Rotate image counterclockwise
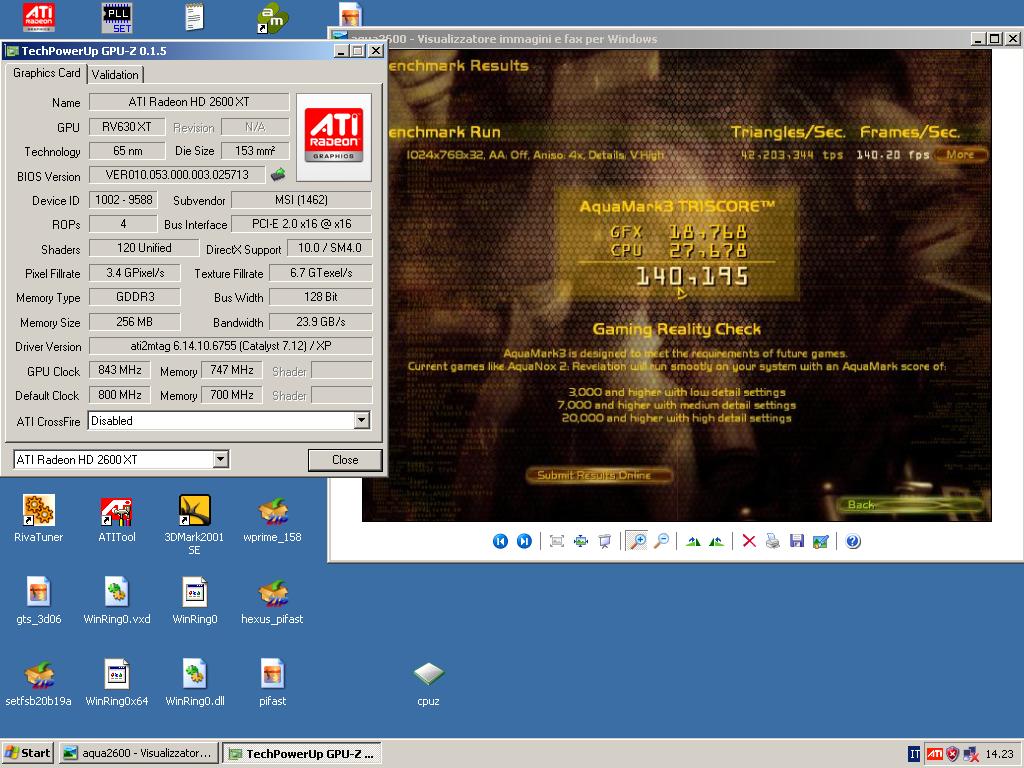1024x768 pixels. point(716,541)
